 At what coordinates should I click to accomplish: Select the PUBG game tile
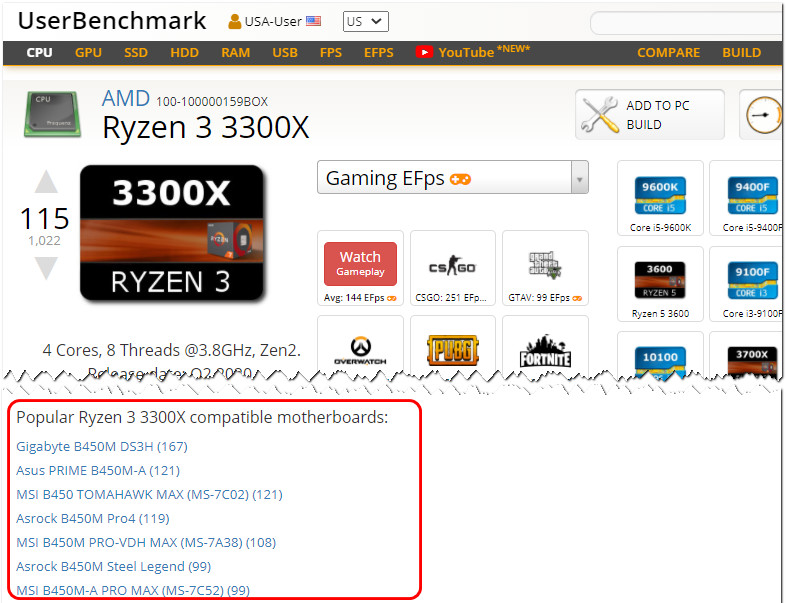(x=453, y=346)
